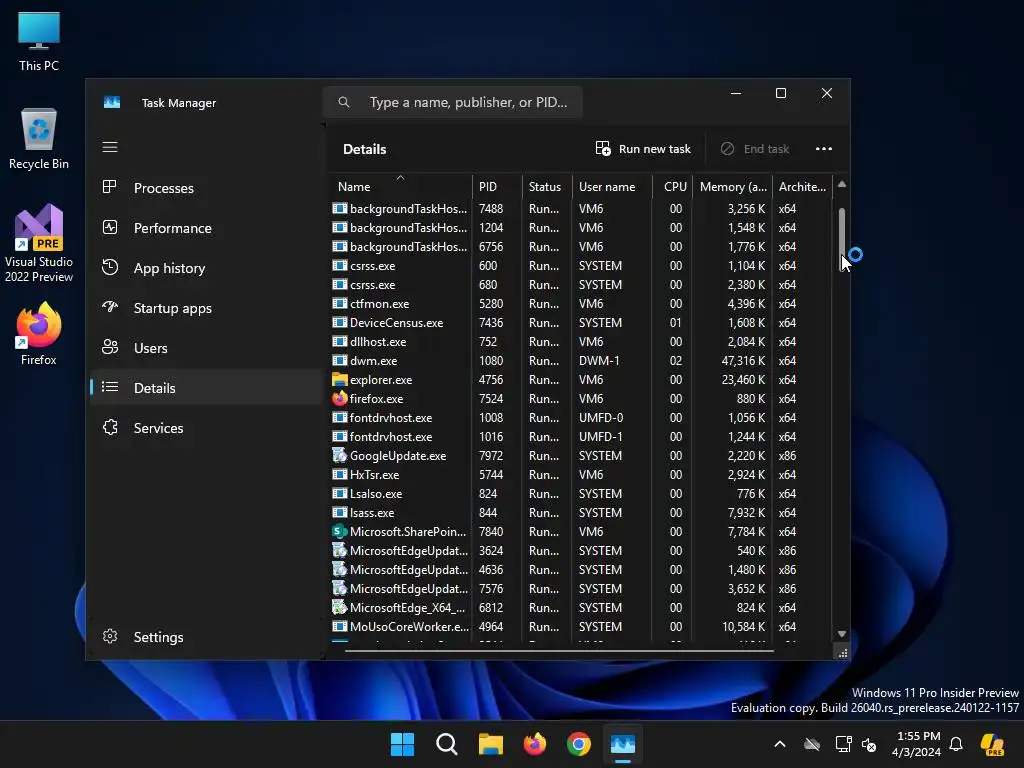Click the vertical scrollbar thumb
The image size is (1024, 768).
coord(842,239)
